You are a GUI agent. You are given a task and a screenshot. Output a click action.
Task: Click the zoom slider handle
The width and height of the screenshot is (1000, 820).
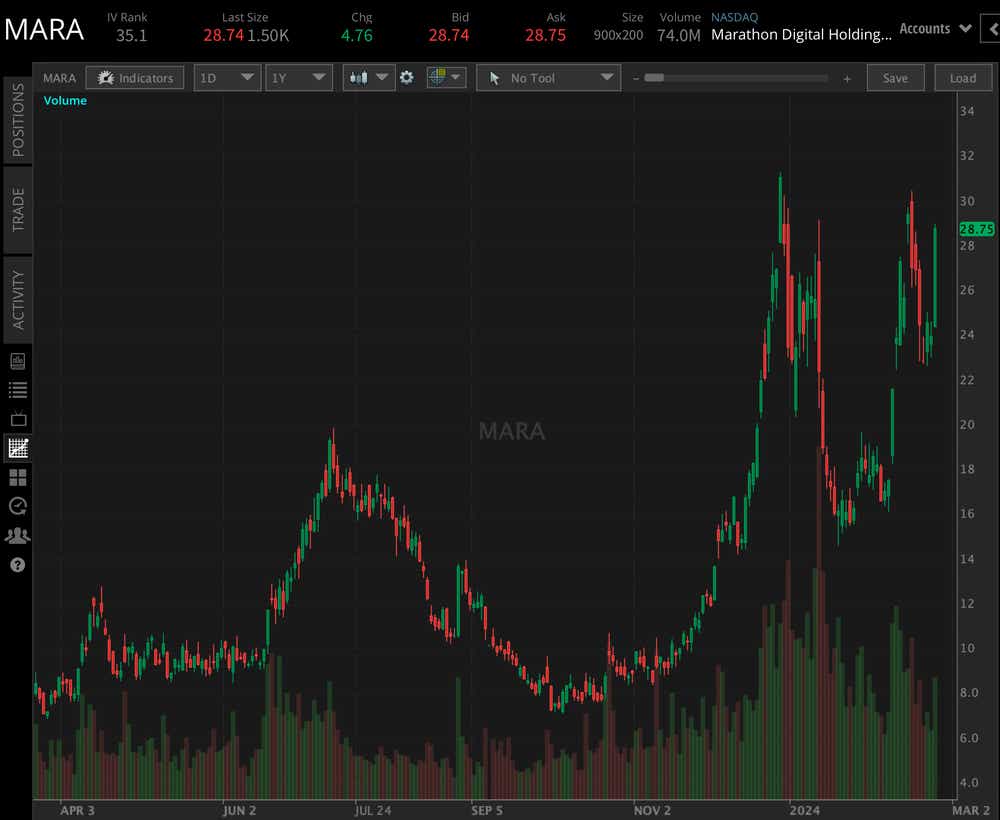click(x=654, y=78)
